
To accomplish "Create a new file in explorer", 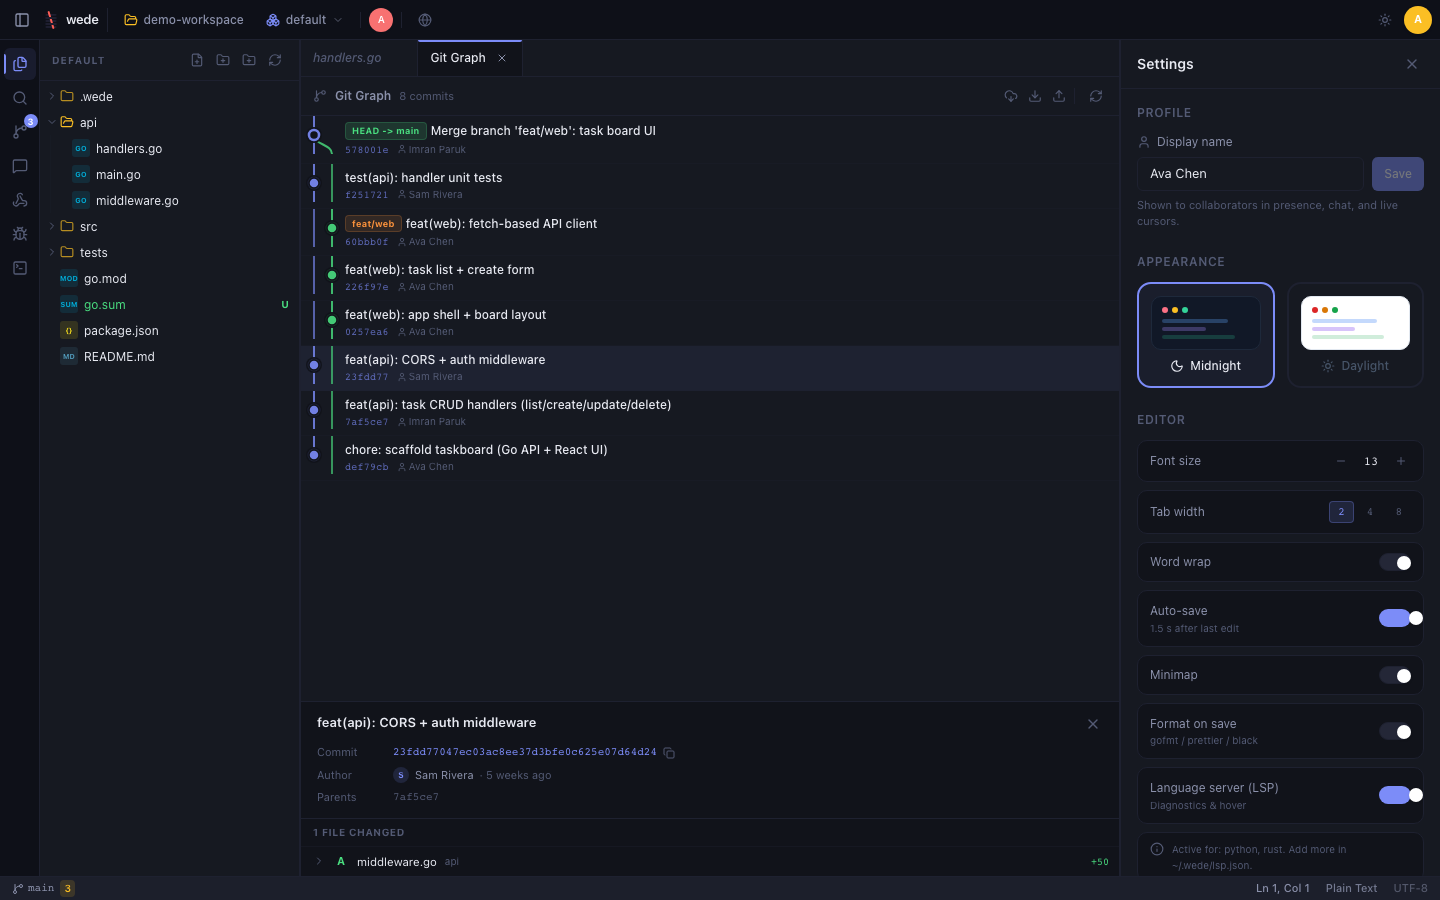I will (x=197, y=60).
